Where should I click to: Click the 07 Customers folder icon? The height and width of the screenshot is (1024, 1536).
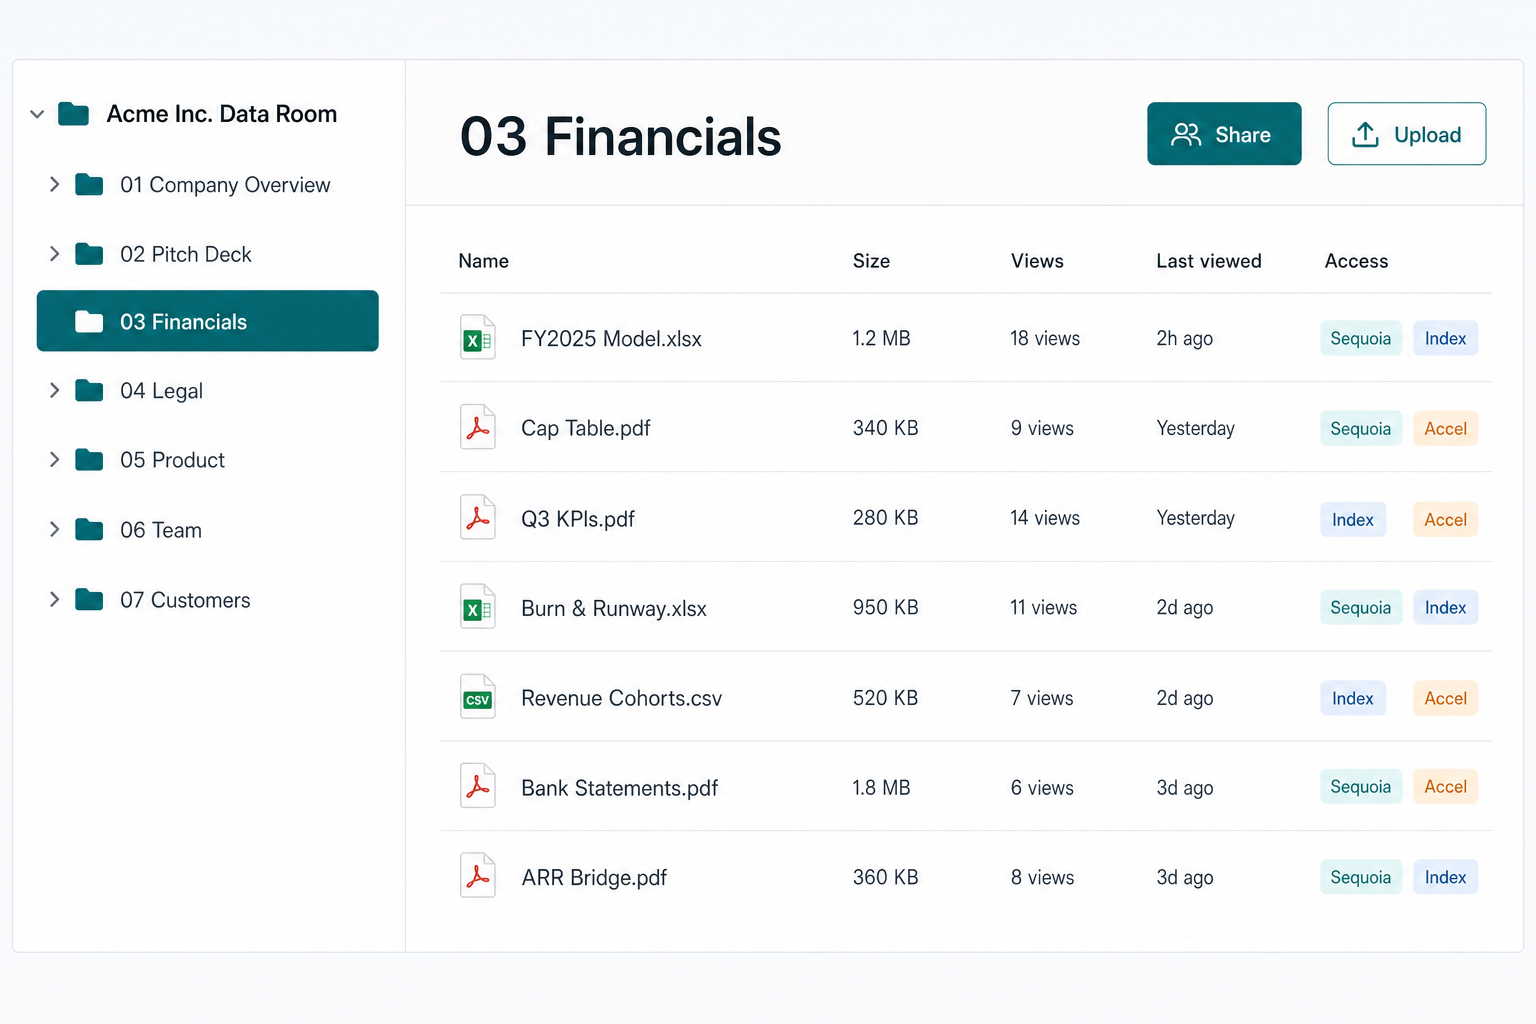tap(89, 600)
